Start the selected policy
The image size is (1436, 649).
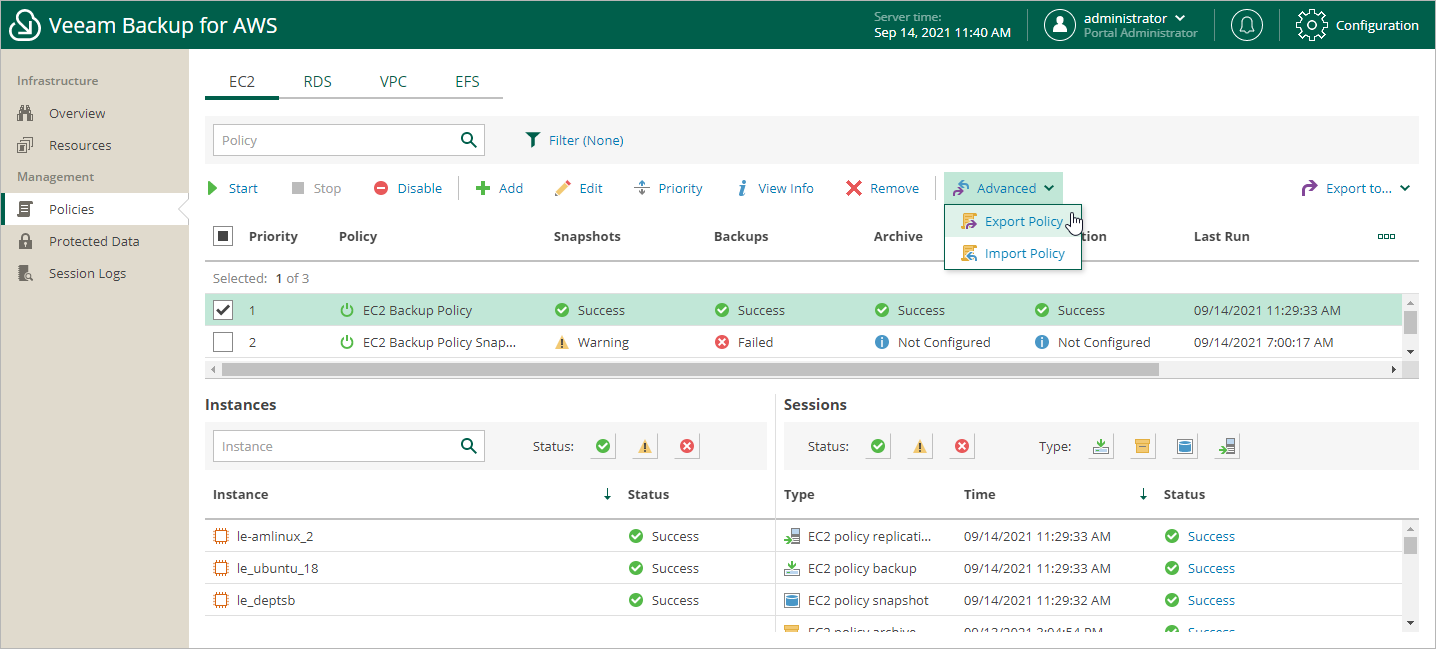[x=232, y=188]
